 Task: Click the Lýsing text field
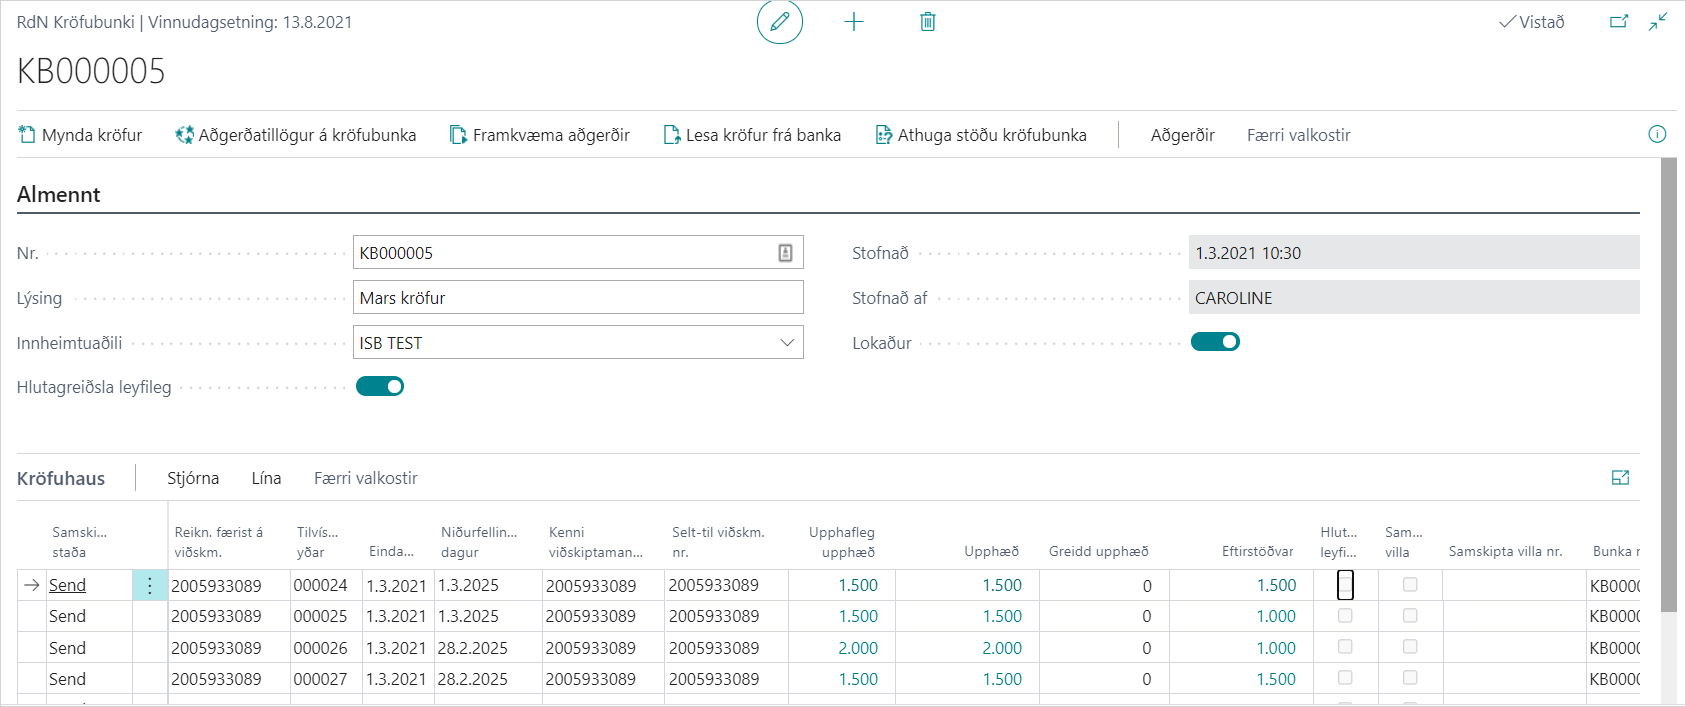[578, 298]
